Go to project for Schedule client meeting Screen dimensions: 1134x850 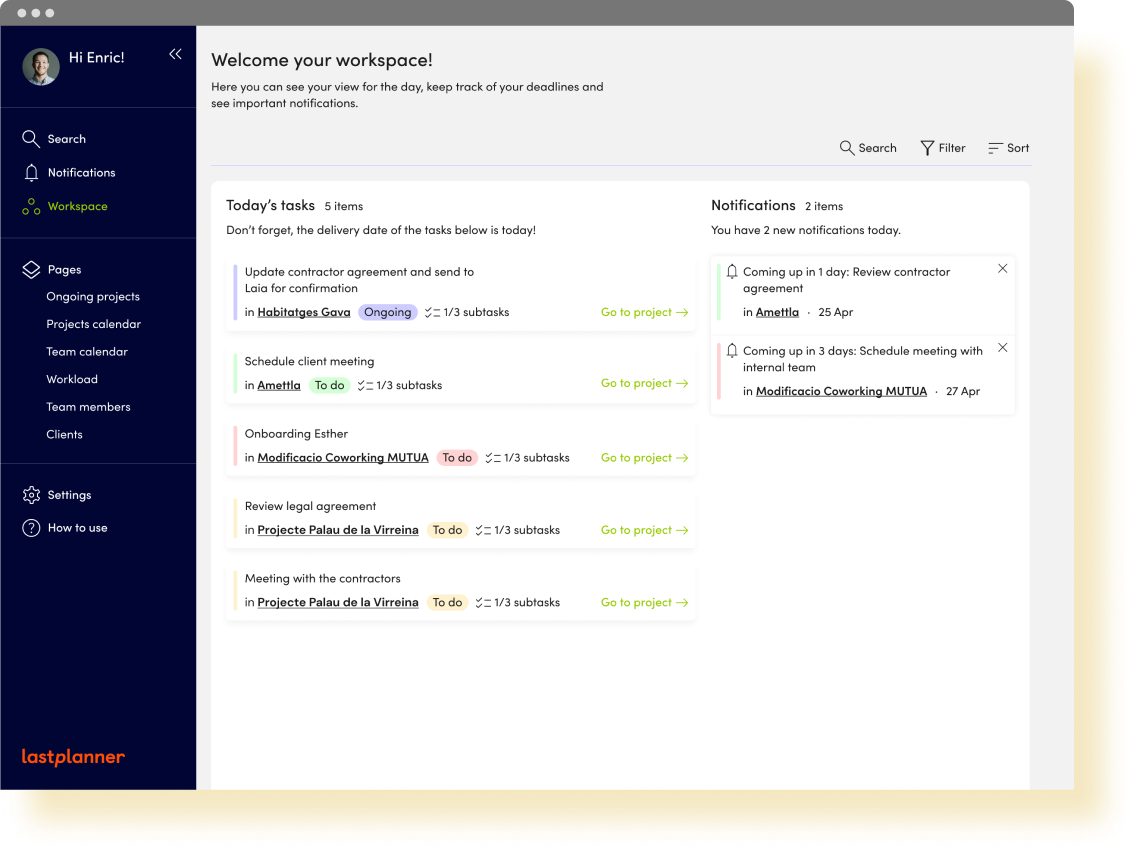tap(644, 383)
